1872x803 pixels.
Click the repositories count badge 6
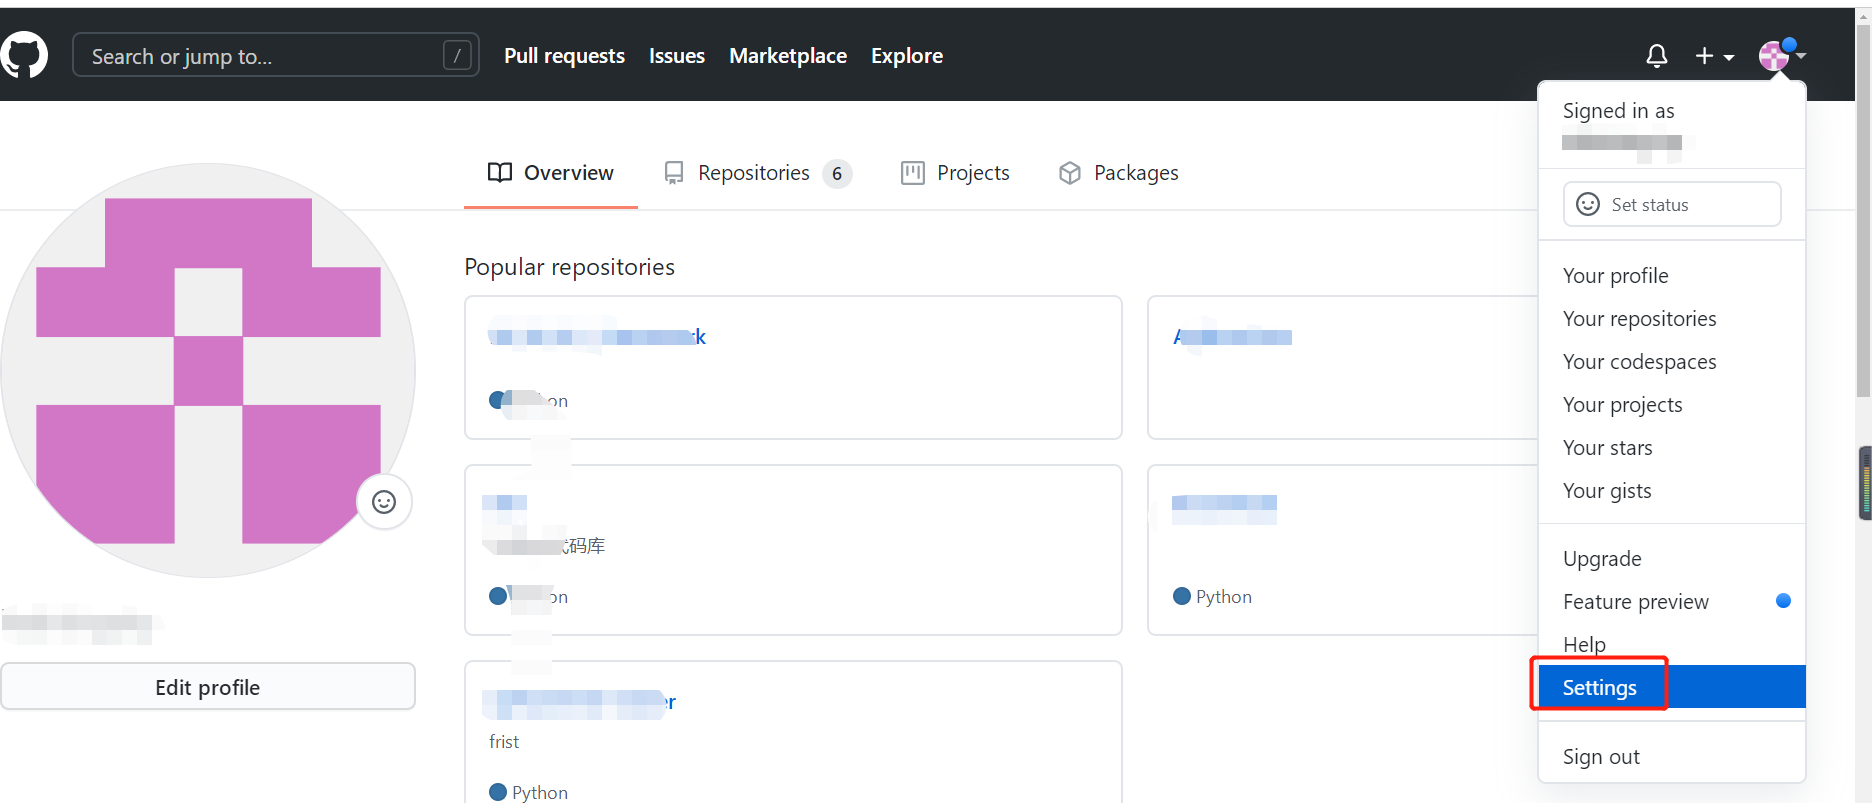pyautogui.click(x=837, y=174)
